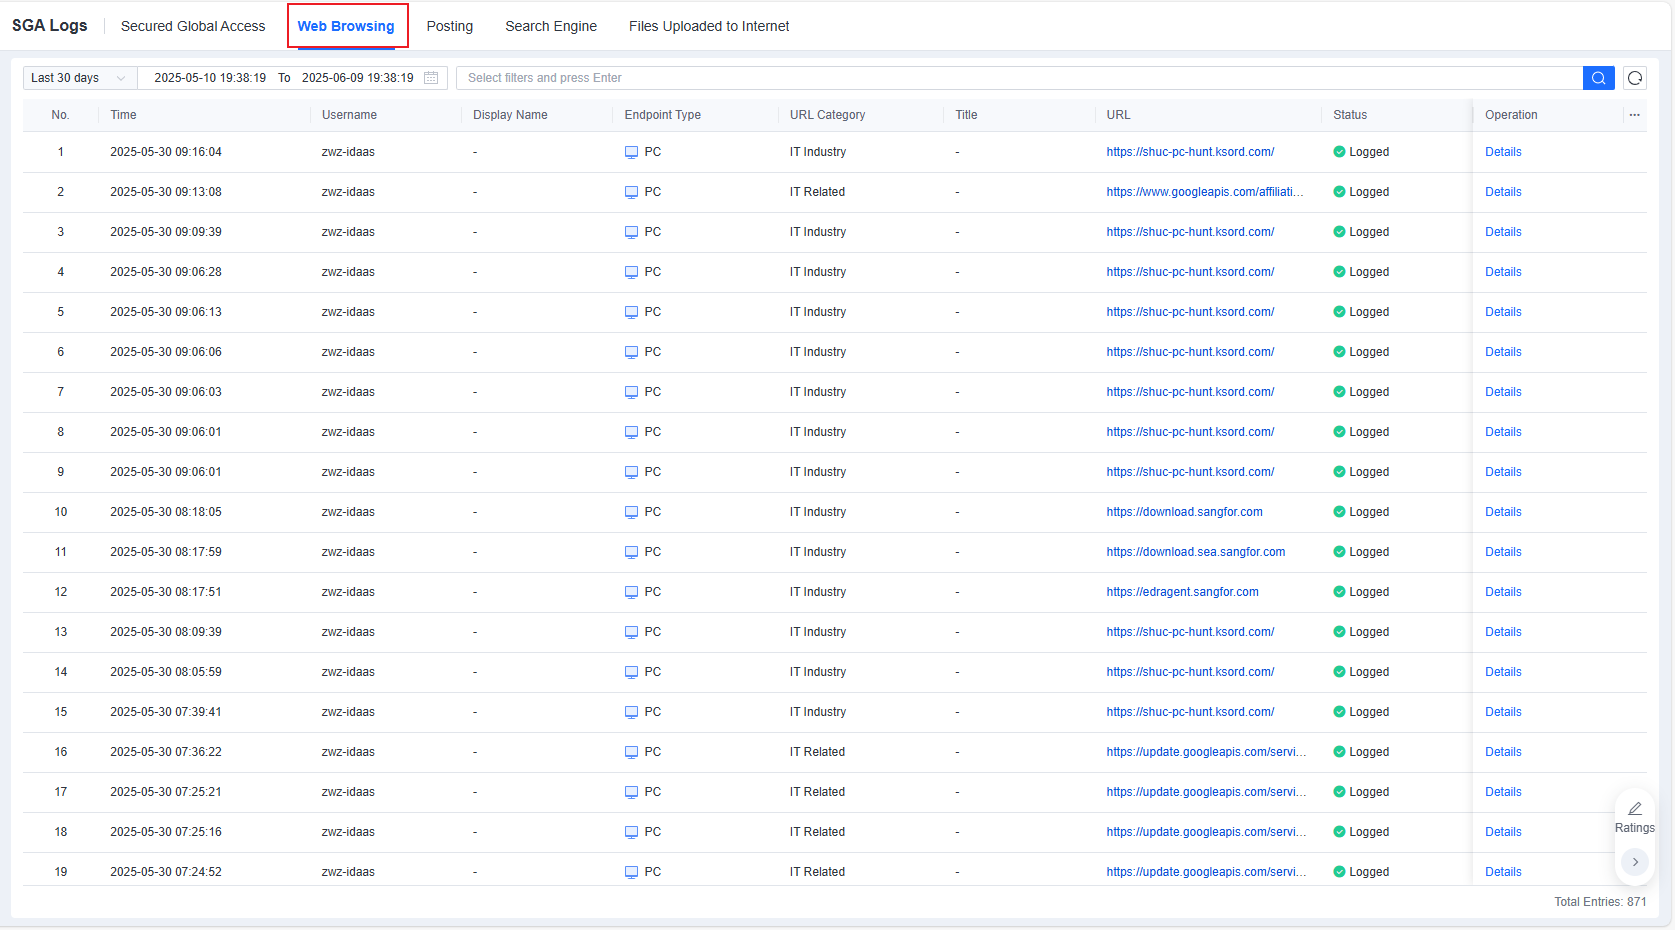This screenshot has height=930, width=1675.
Task: Open shuc-pc-hunt URL in row 1
Action: point(1190,152)
